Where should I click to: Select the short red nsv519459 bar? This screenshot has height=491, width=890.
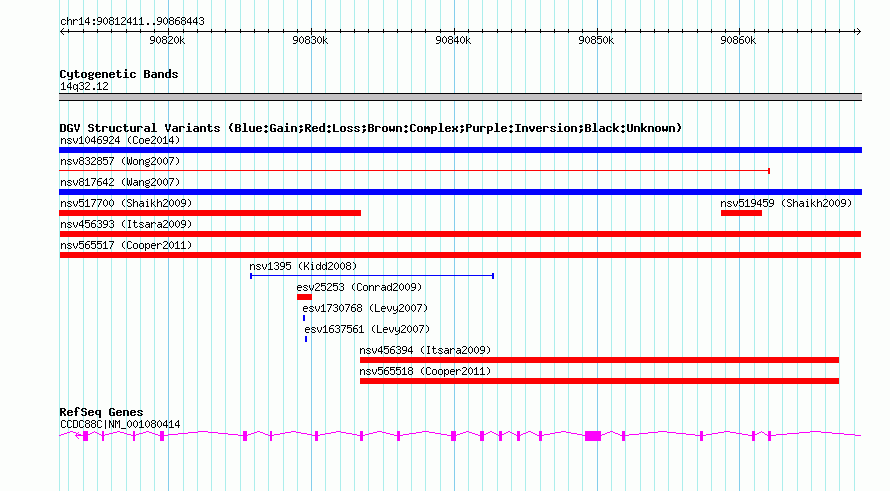click(x=741, y=213)
